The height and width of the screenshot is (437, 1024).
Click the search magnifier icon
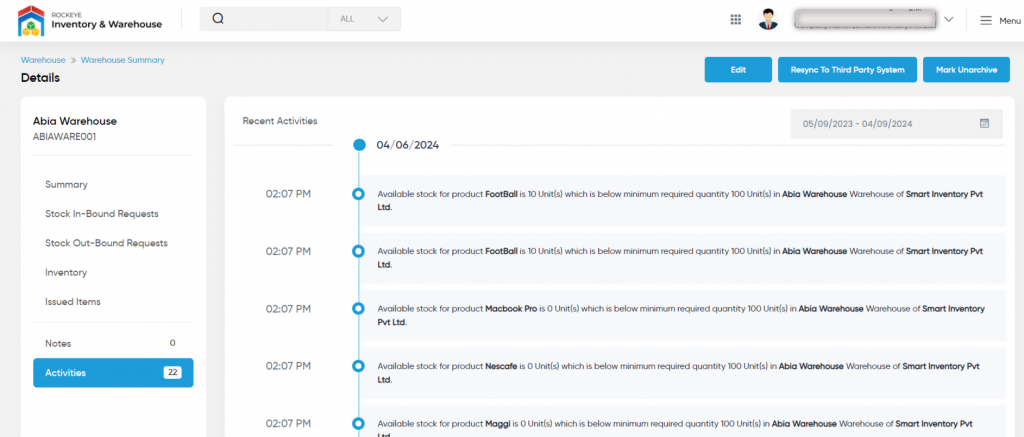(218, 19)
